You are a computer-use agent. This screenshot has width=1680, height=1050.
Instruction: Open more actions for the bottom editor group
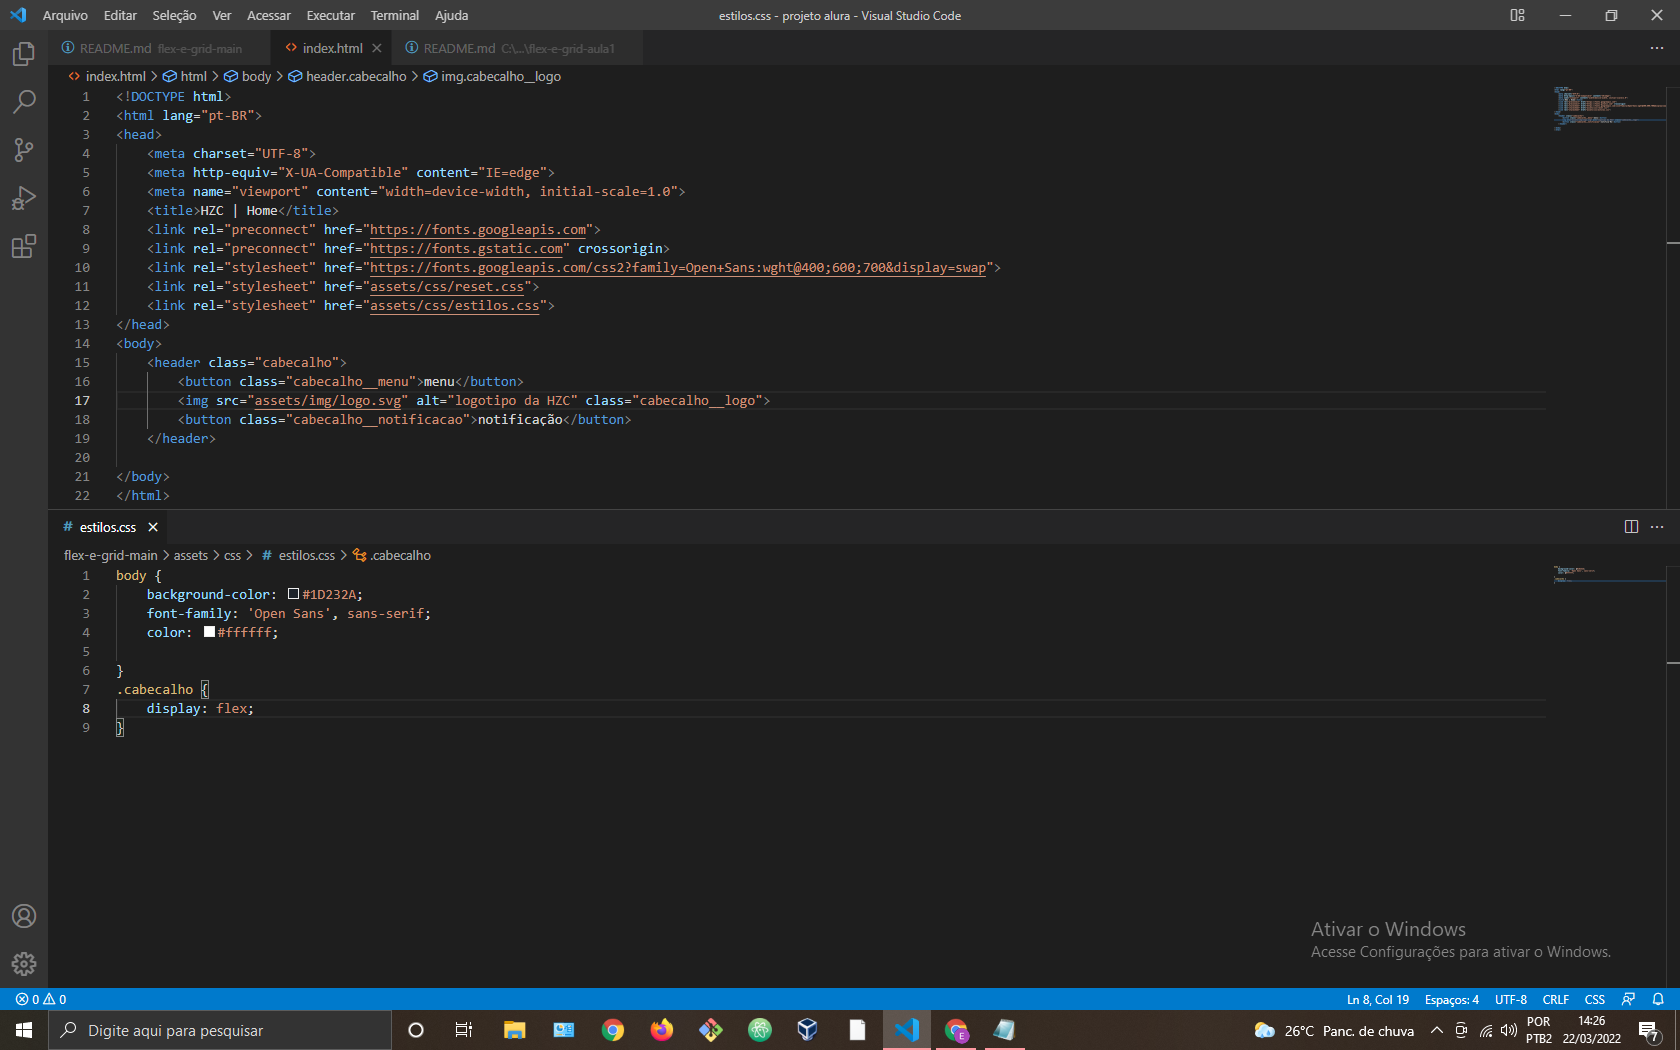[x=1657, y=527]
